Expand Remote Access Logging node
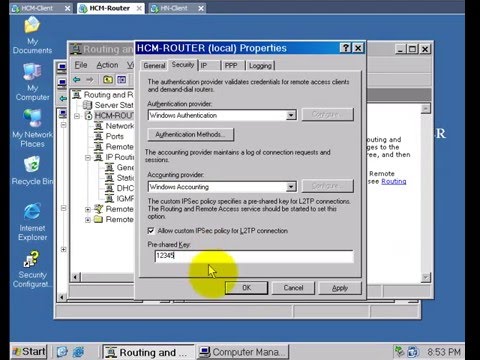 [88, 220]
